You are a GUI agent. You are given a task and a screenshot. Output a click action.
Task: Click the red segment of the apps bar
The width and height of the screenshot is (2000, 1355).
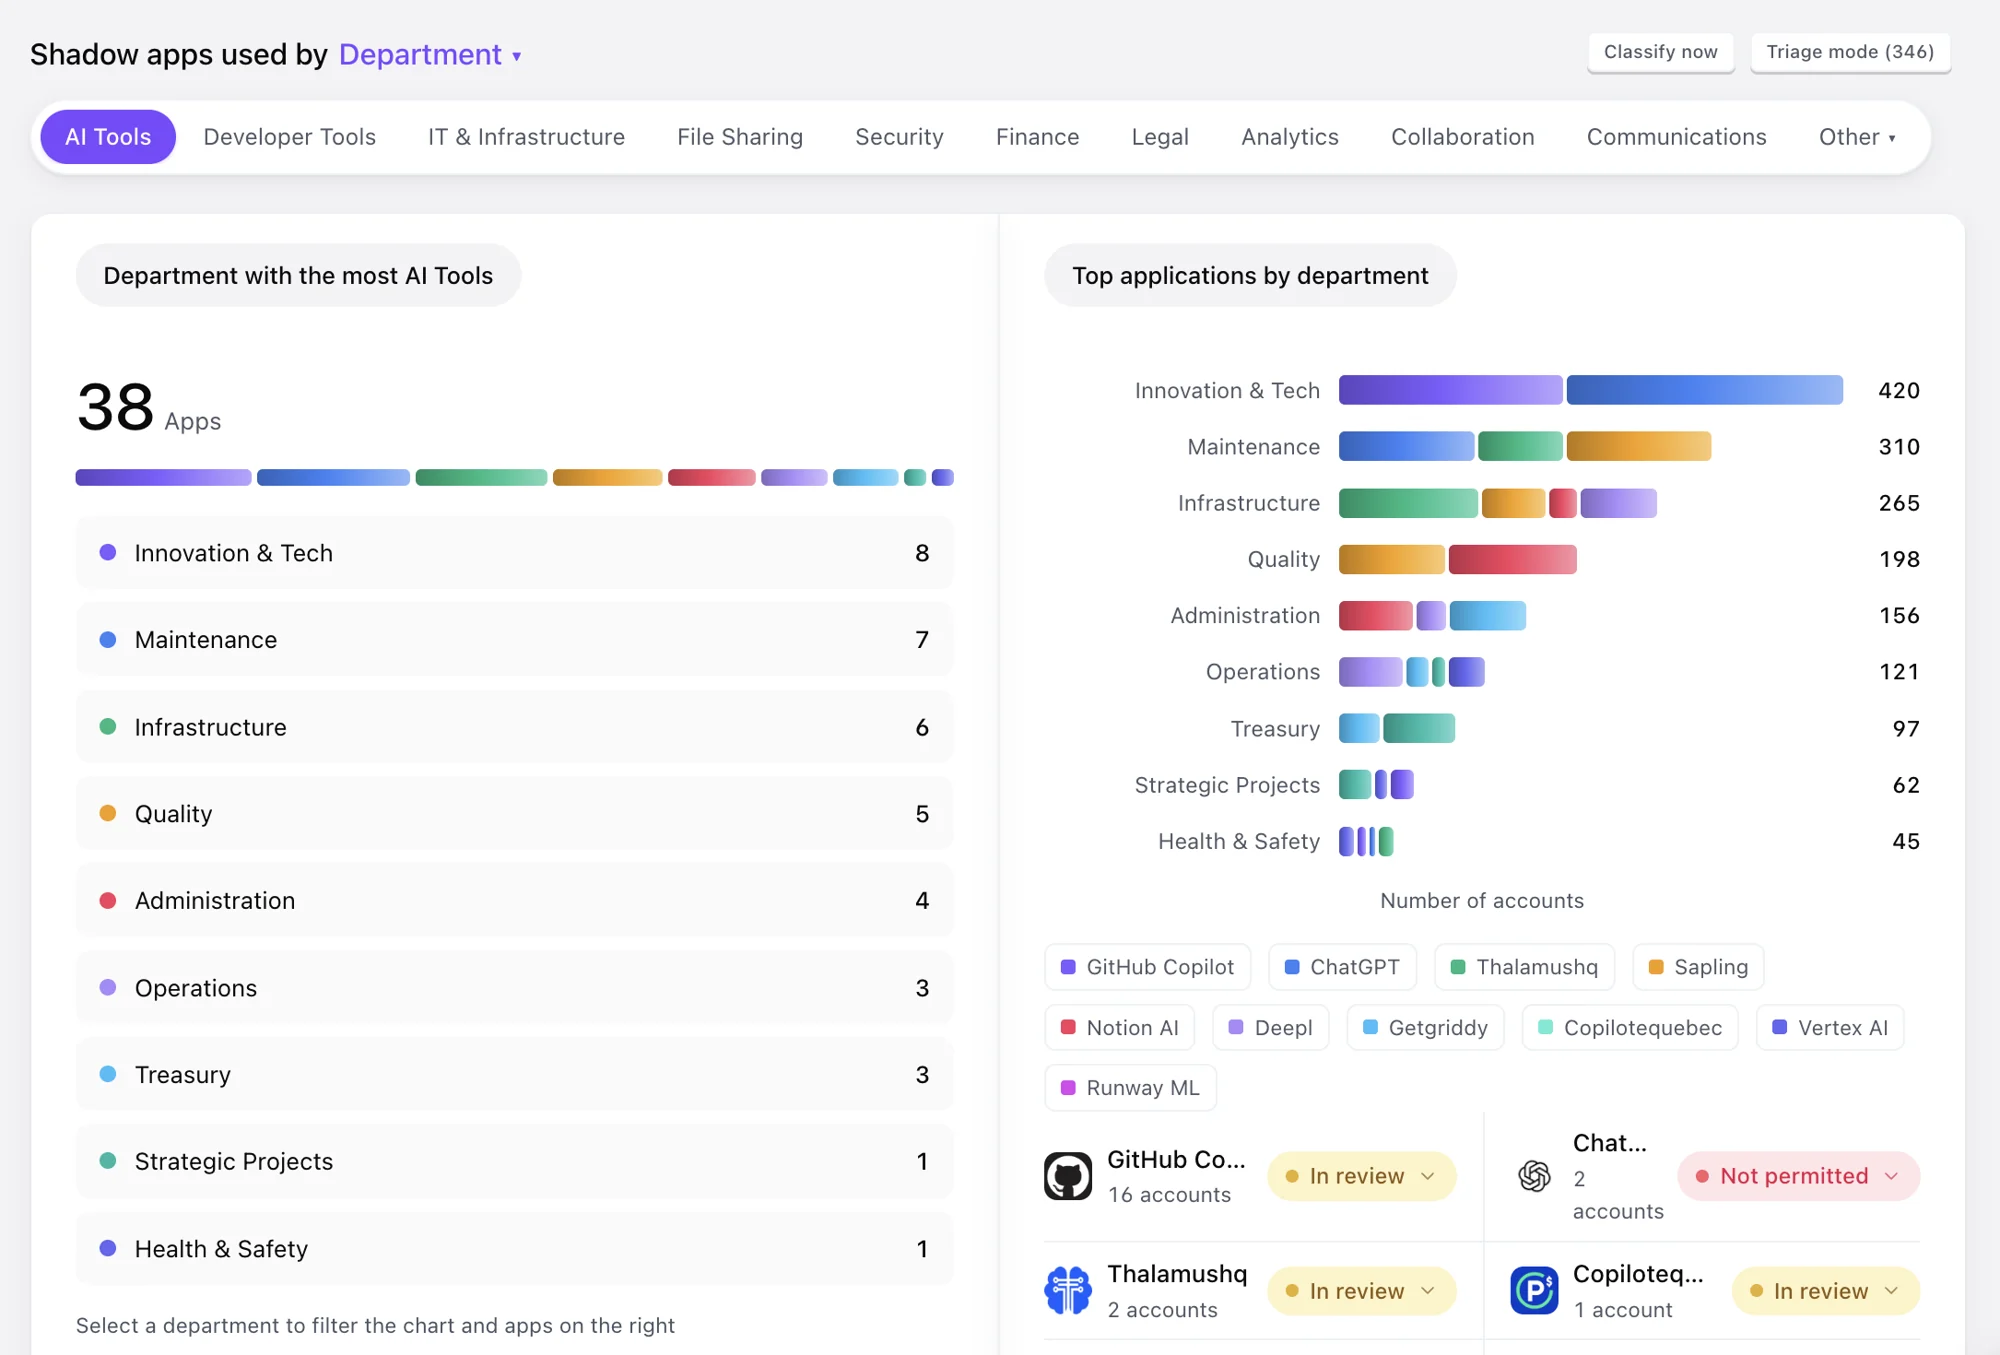[712, 478]
